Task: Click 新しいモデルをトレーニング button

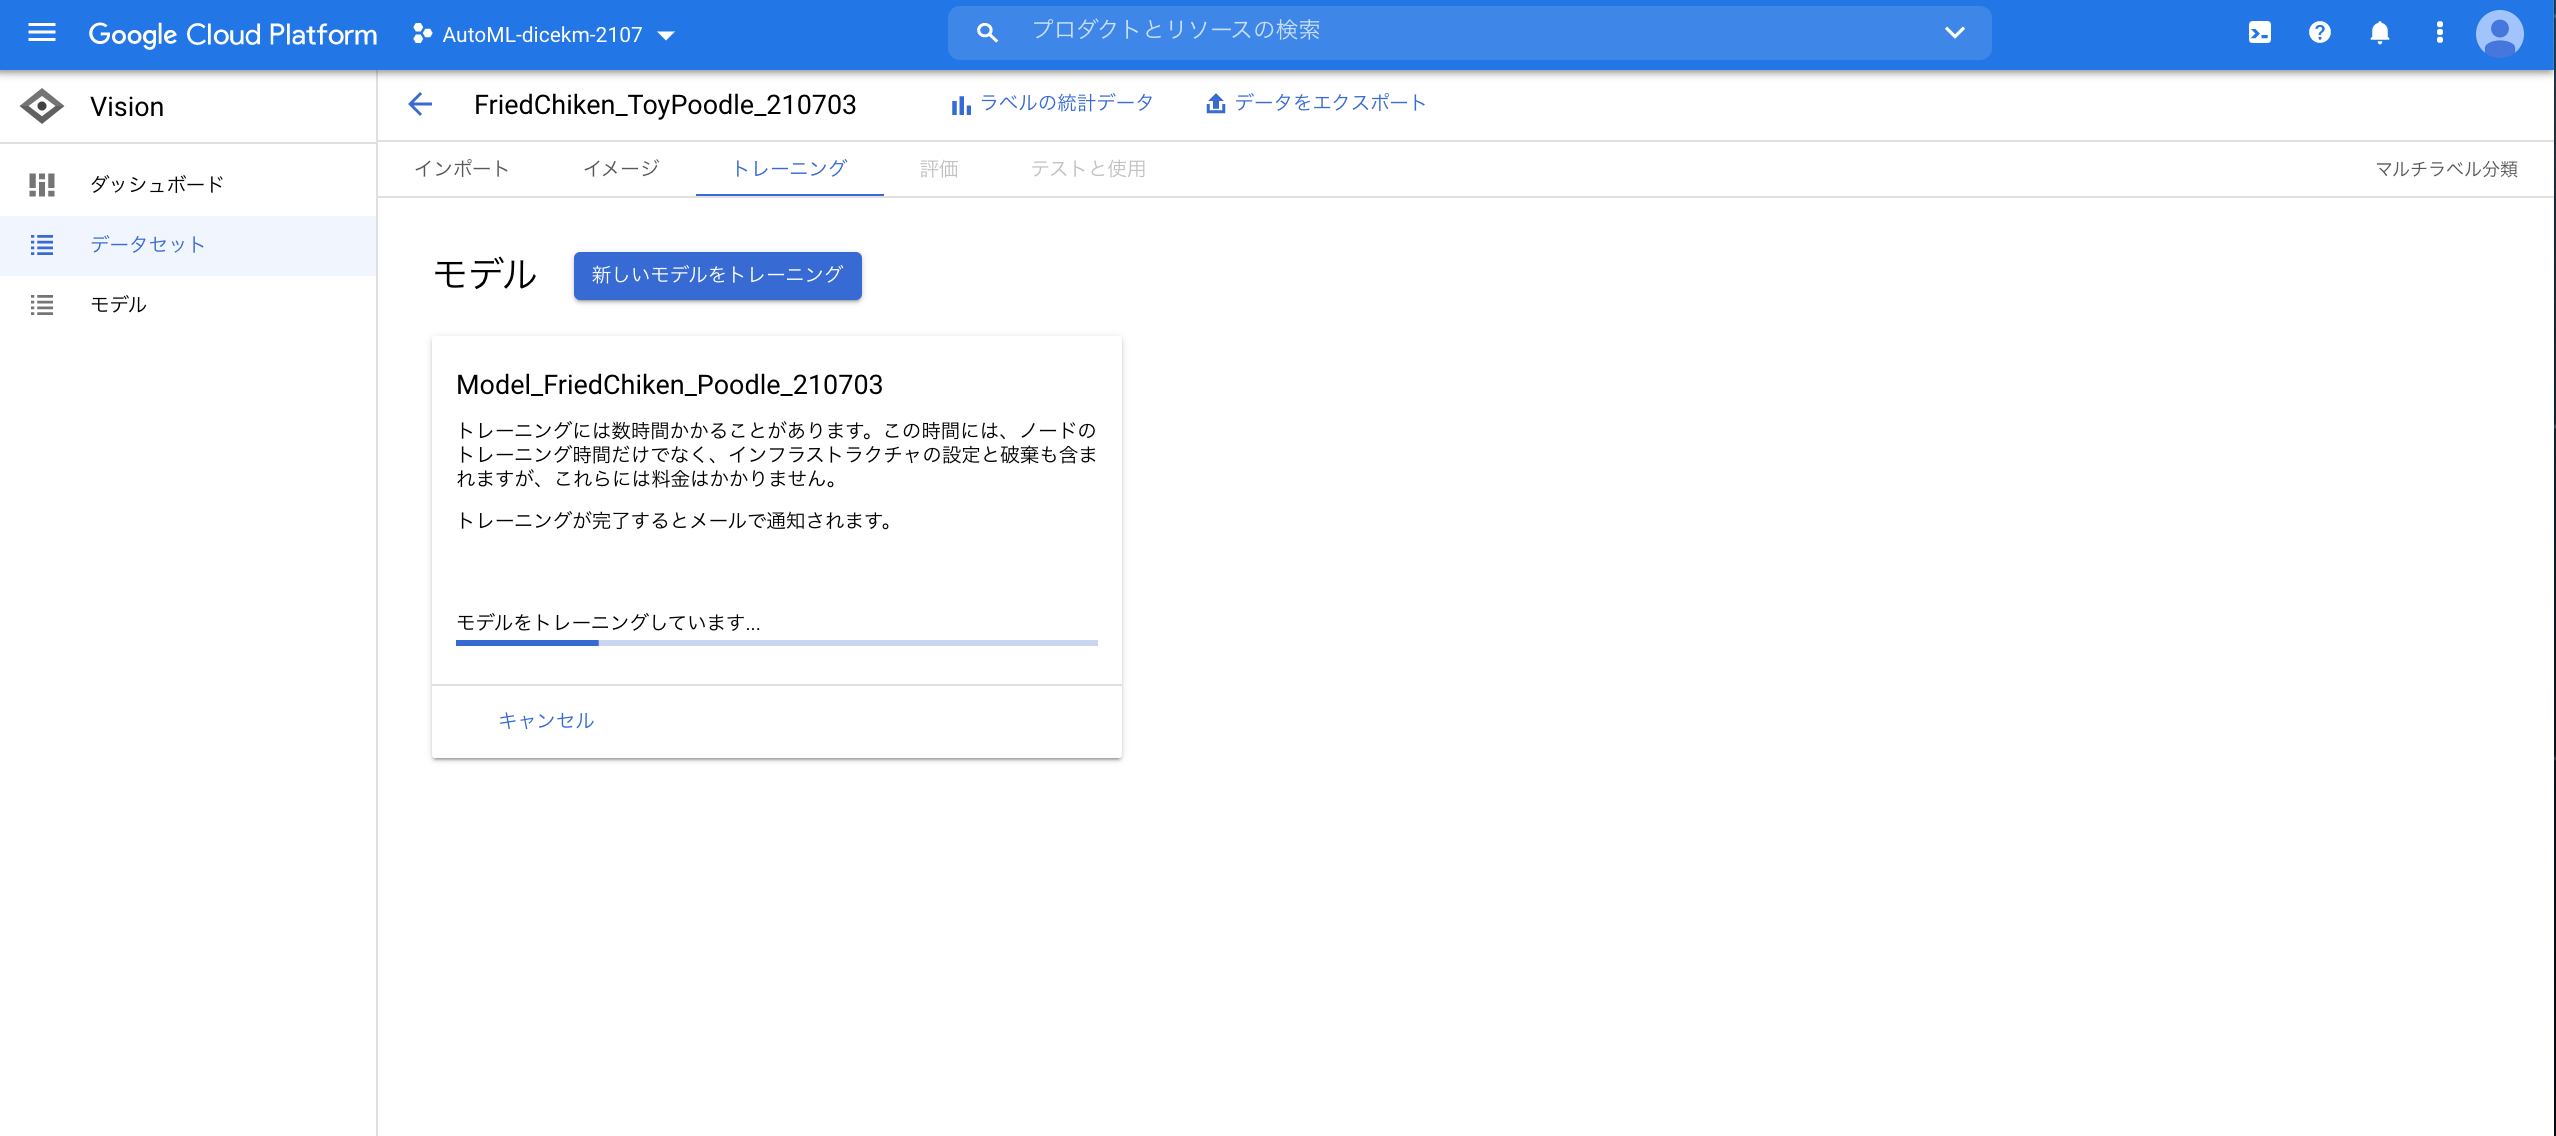Action: tap(717, 275)
